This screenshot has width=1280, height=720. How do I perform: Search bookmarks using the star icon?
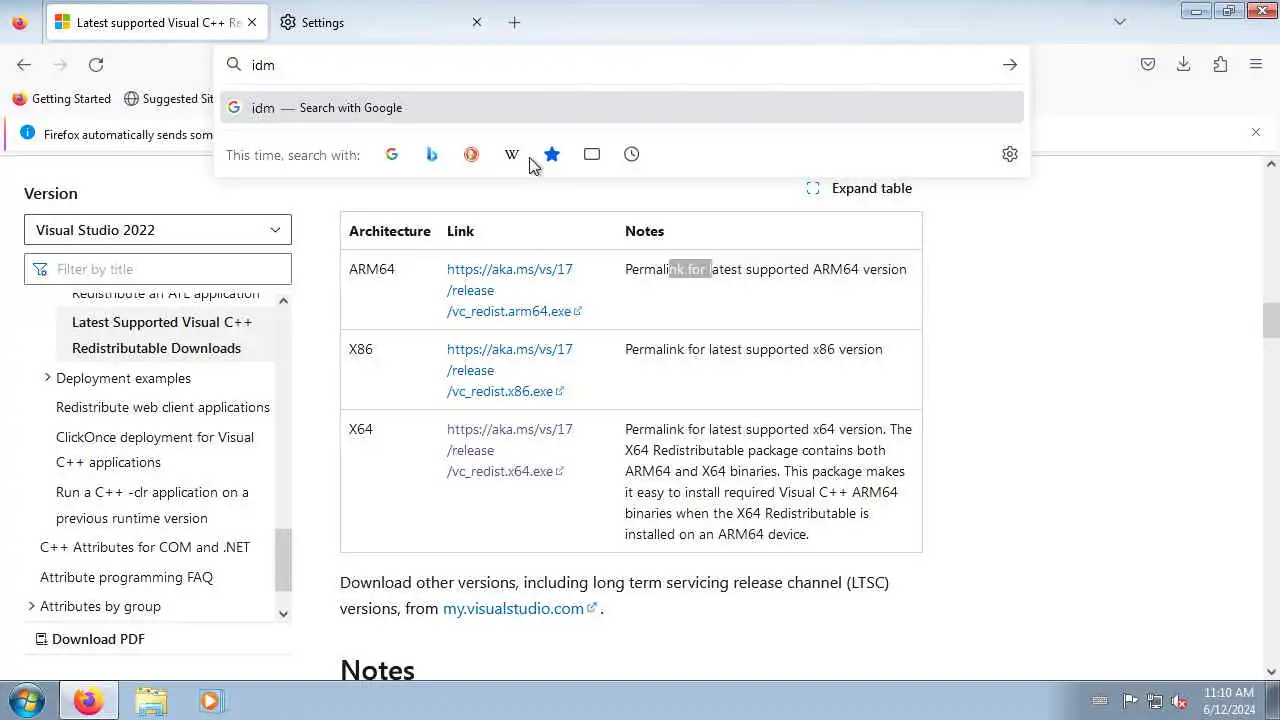[x=552, y=154]
